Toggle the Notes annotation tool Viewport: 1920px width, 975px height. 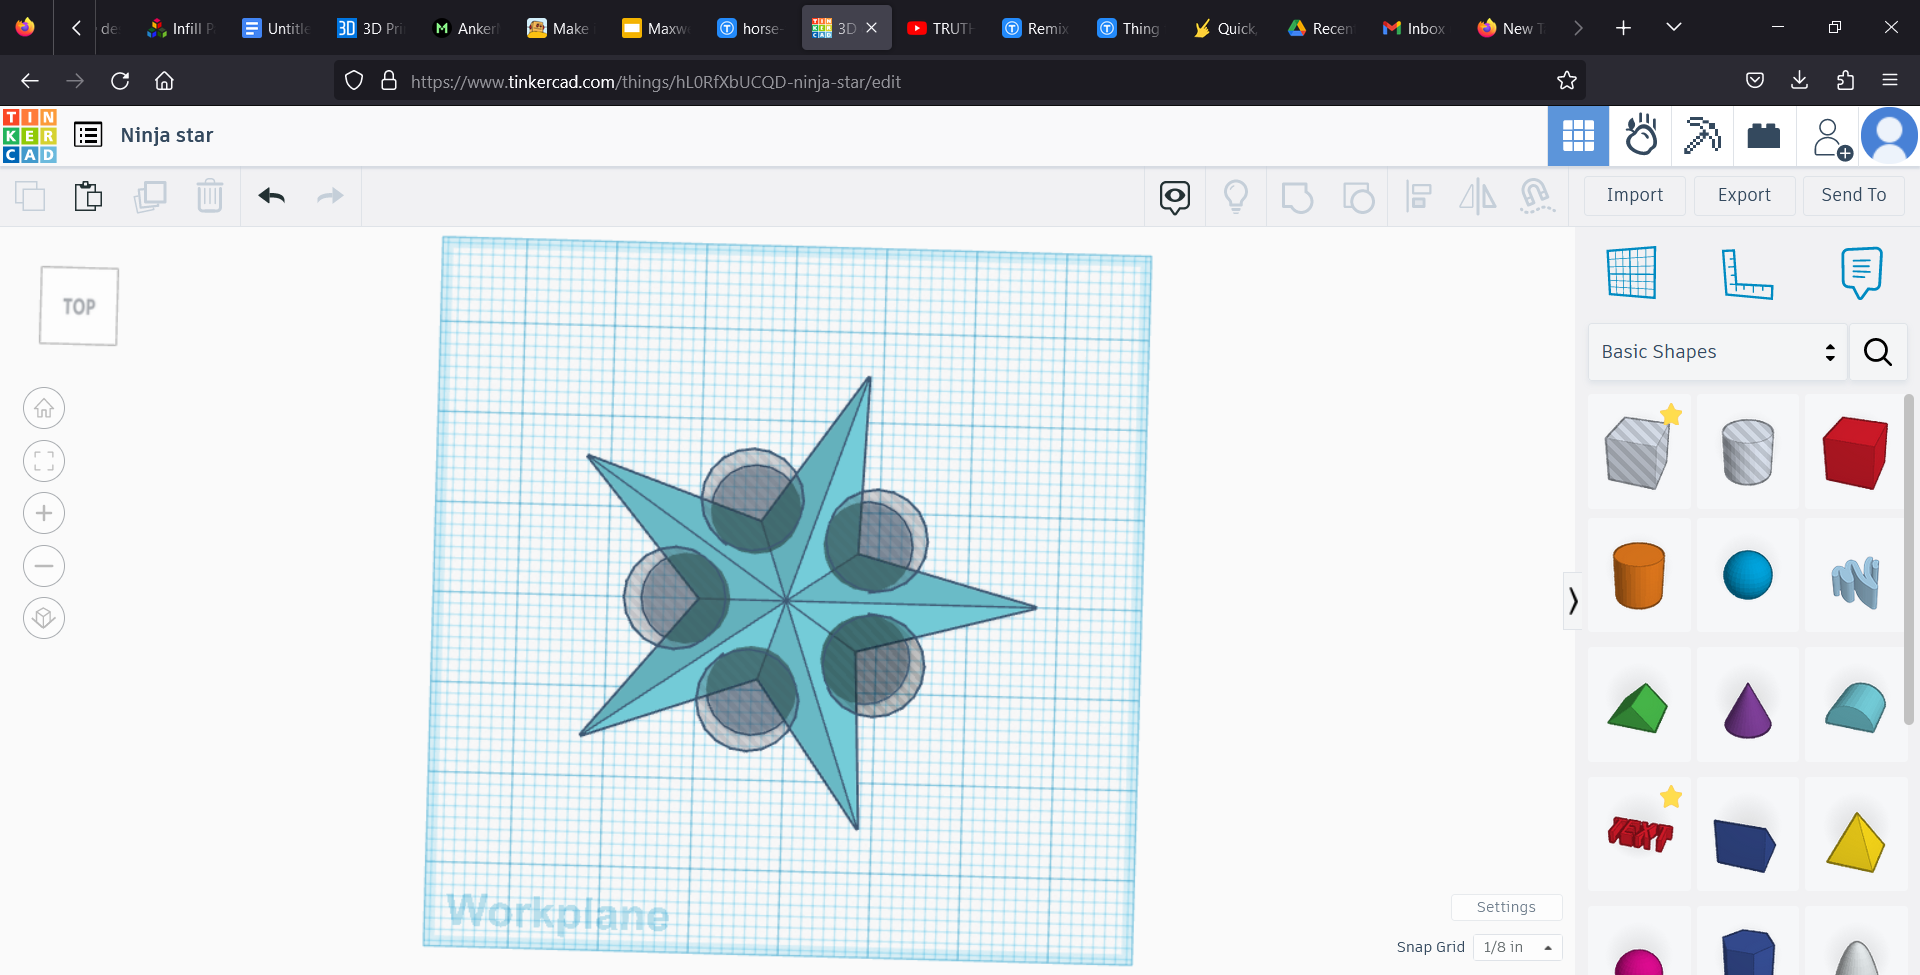1174,197
